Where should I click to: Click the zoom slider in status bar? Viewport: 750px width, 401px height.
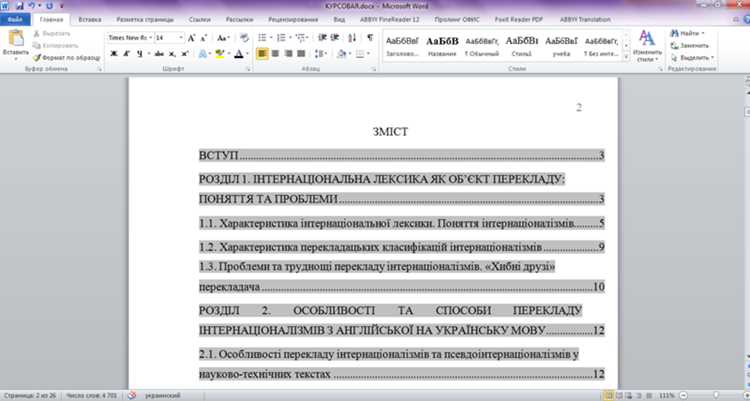[715, 396]
